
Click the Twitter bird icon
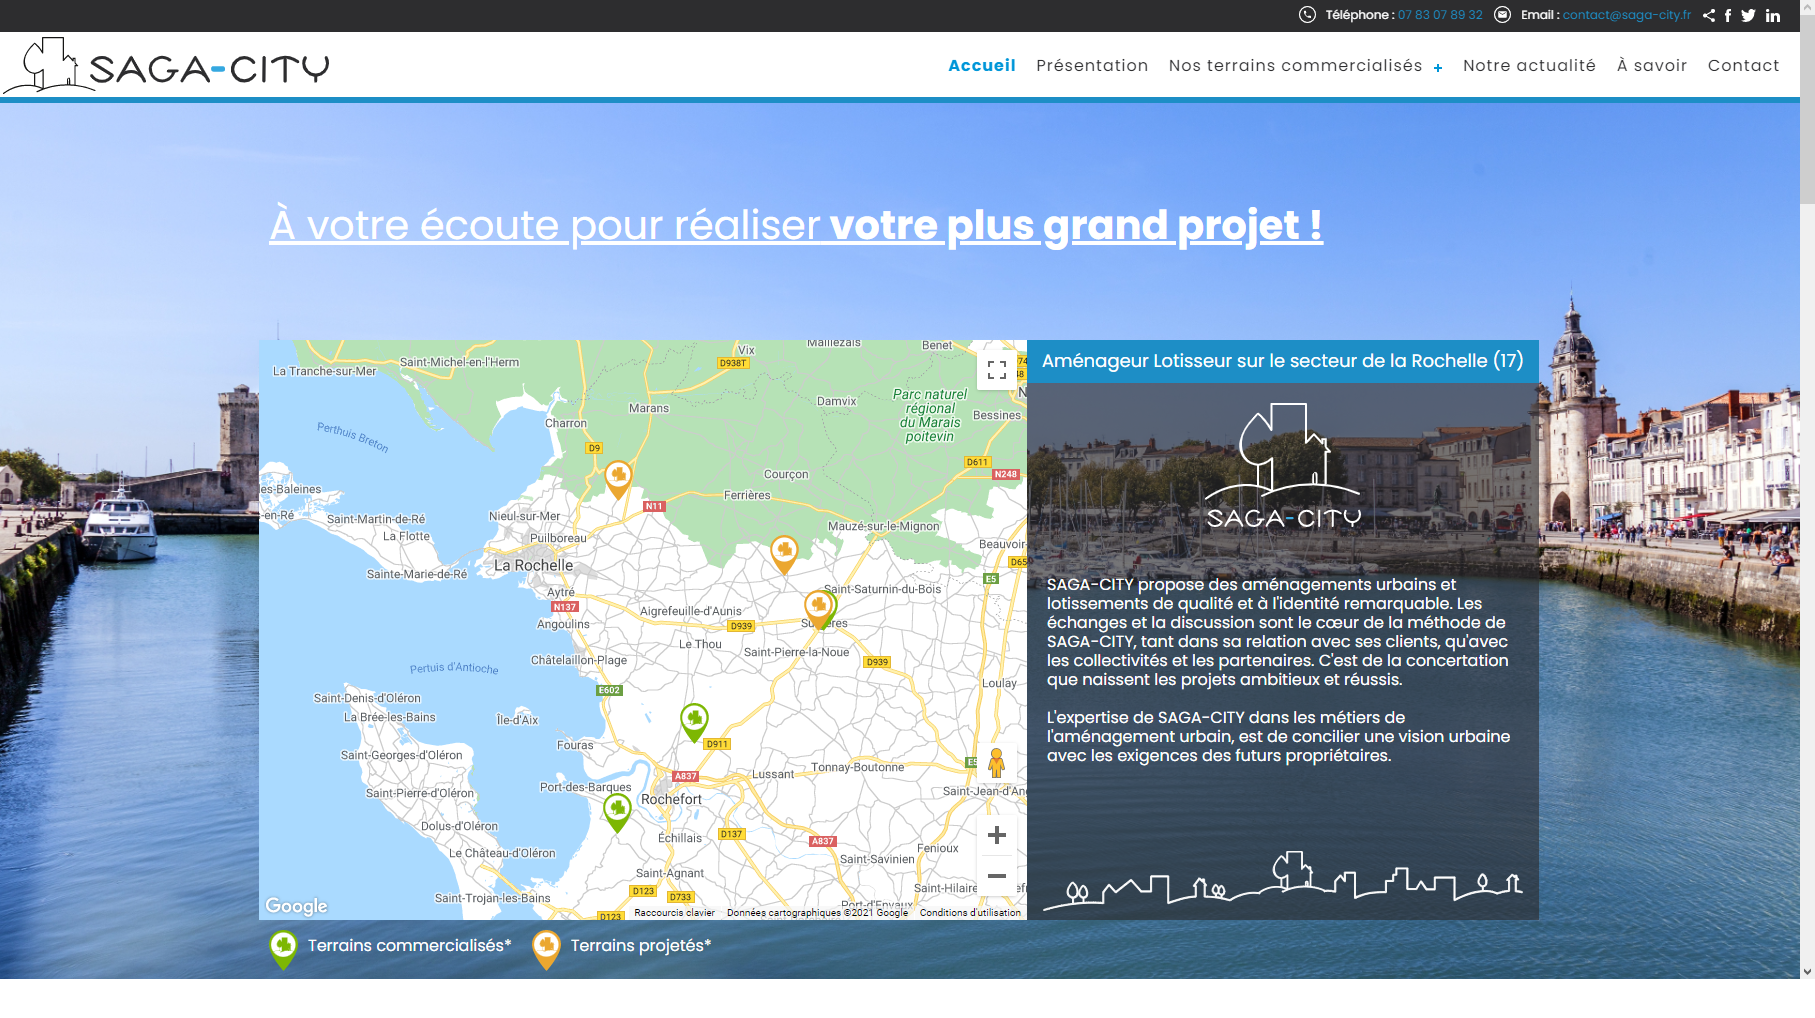1750,15
